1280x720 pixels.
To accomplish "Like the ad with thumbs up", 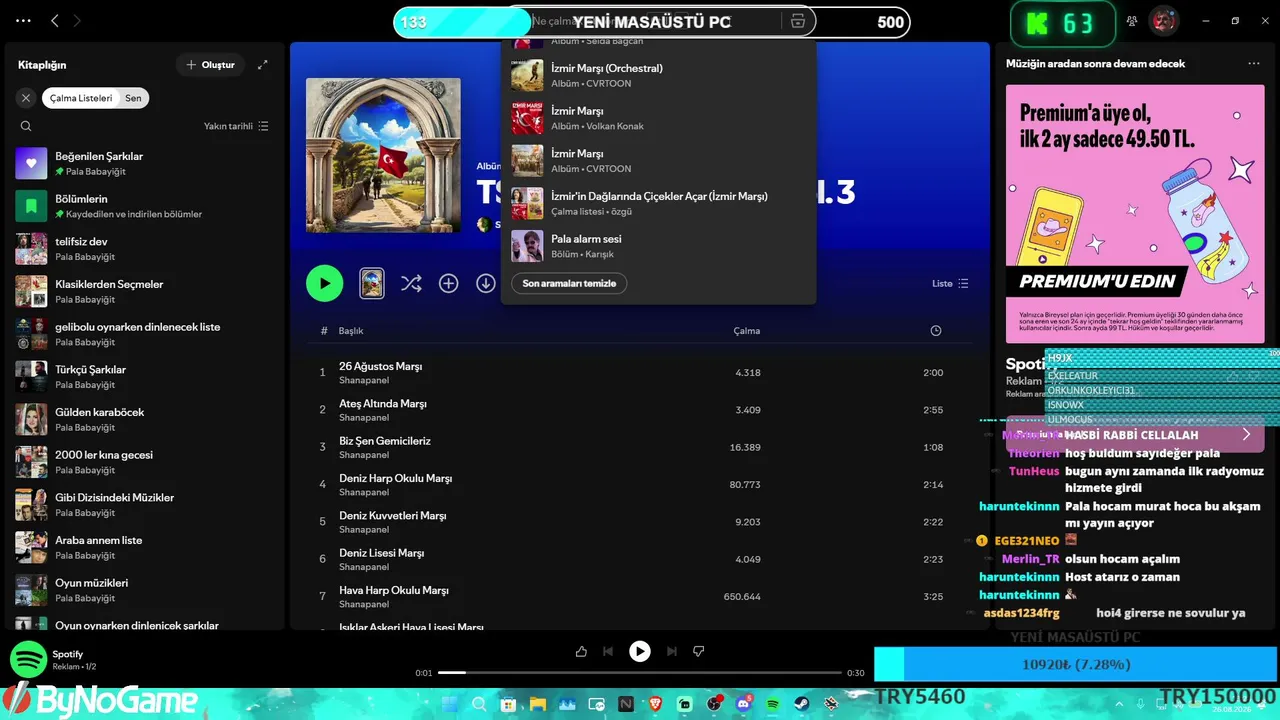I will (581, 652).
